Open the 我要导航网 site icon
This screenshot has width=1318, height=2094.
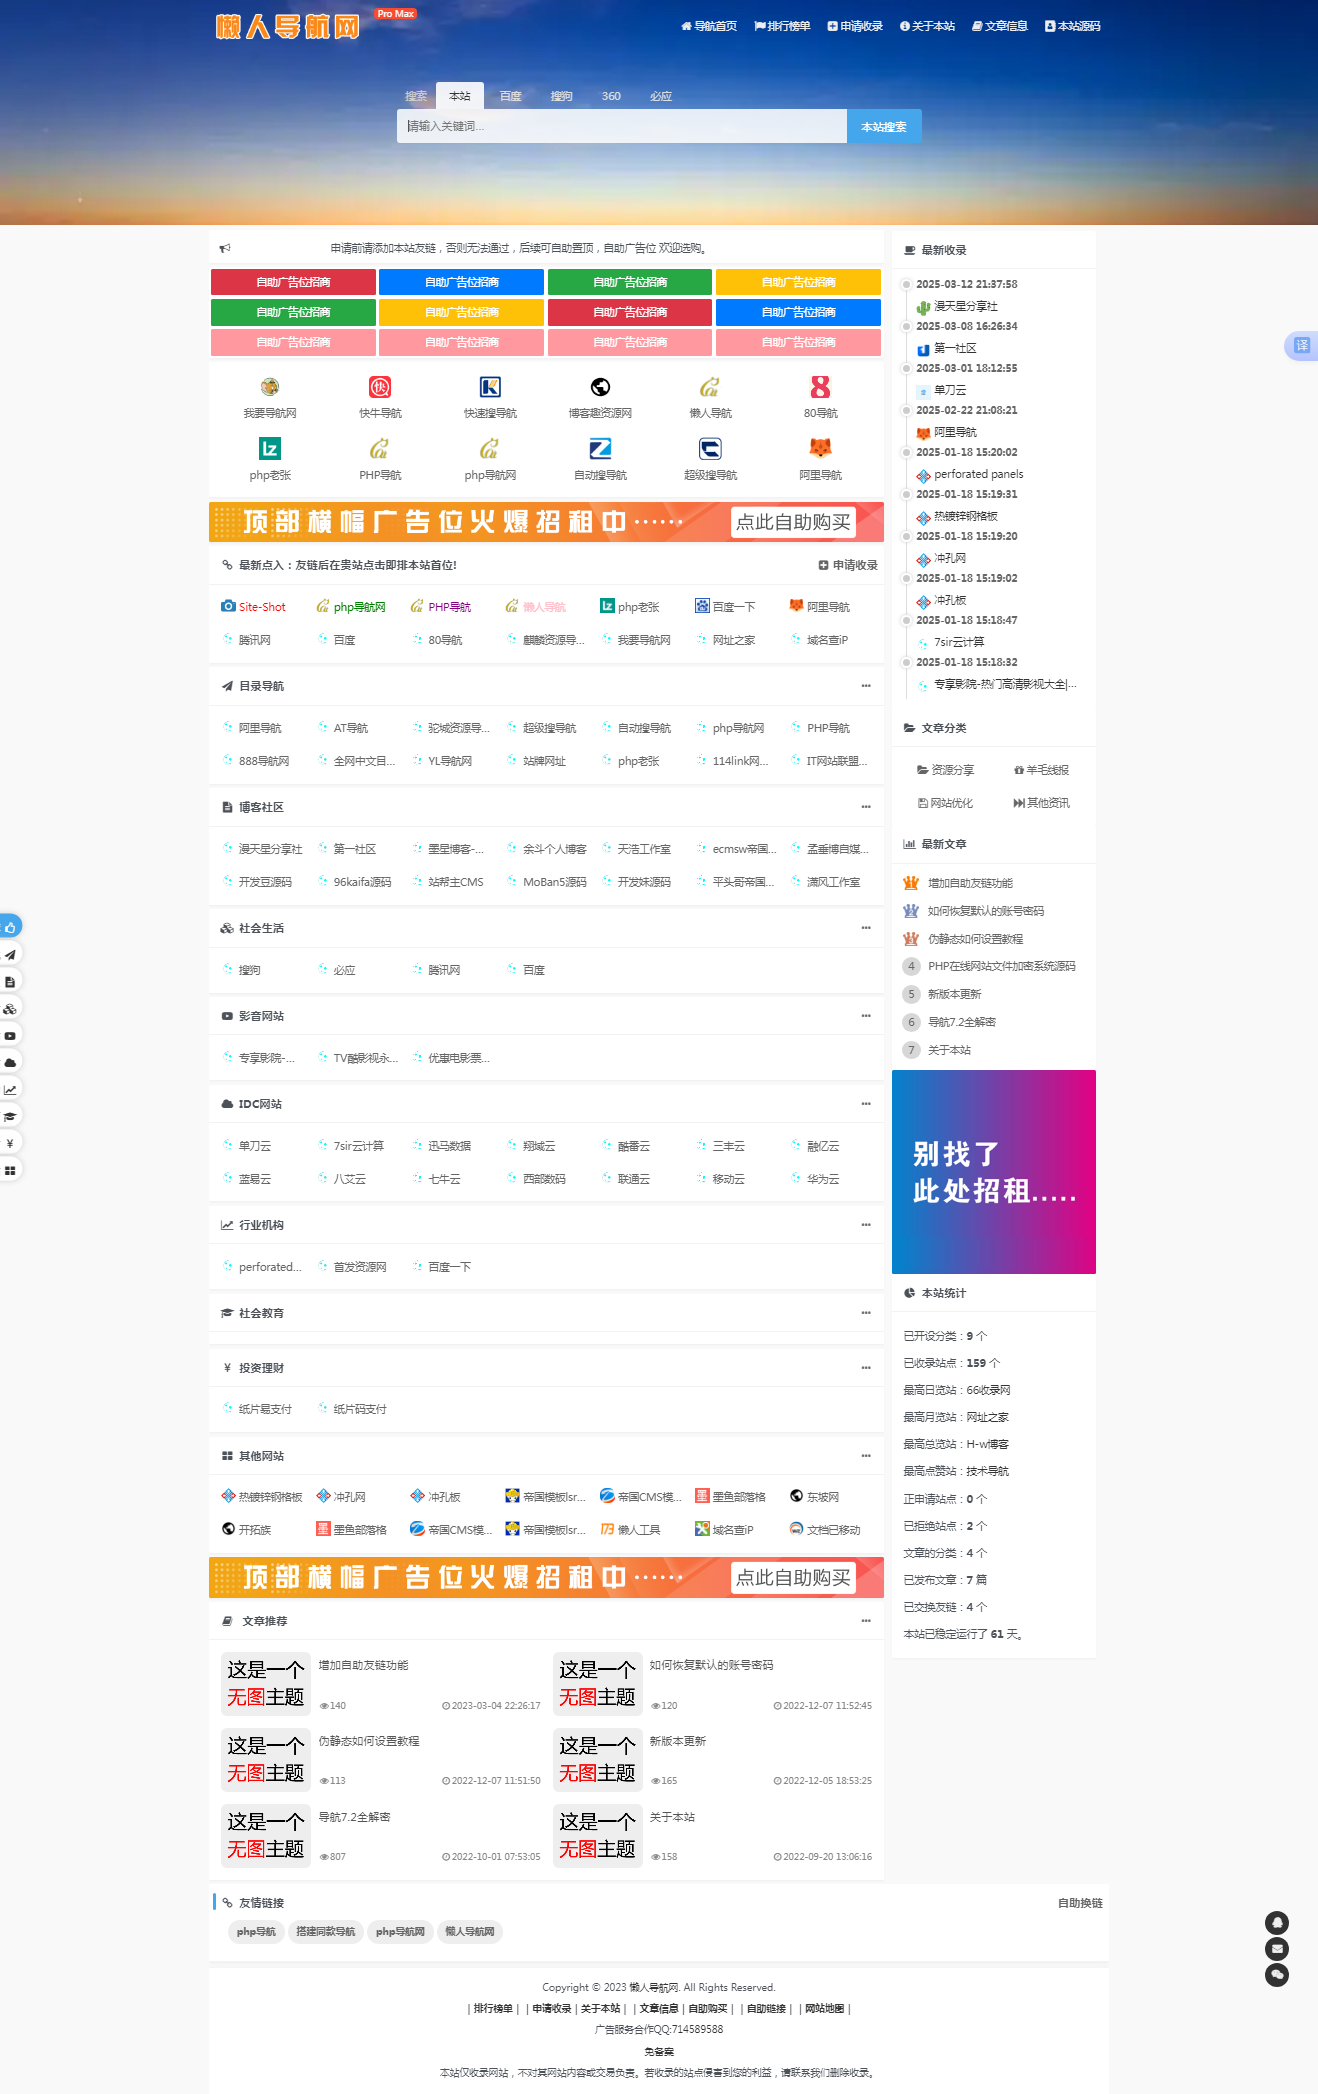coord(270,387)
